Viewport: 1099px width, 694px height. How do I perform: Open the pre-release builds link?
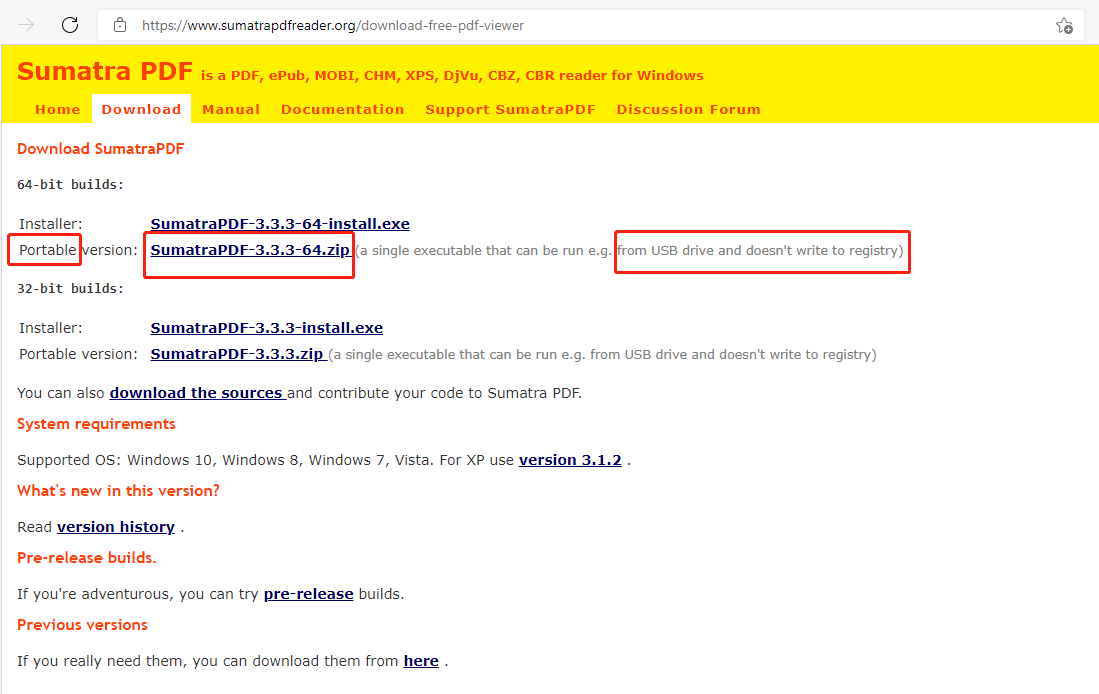pyautogui.click(x=308, y=594)
